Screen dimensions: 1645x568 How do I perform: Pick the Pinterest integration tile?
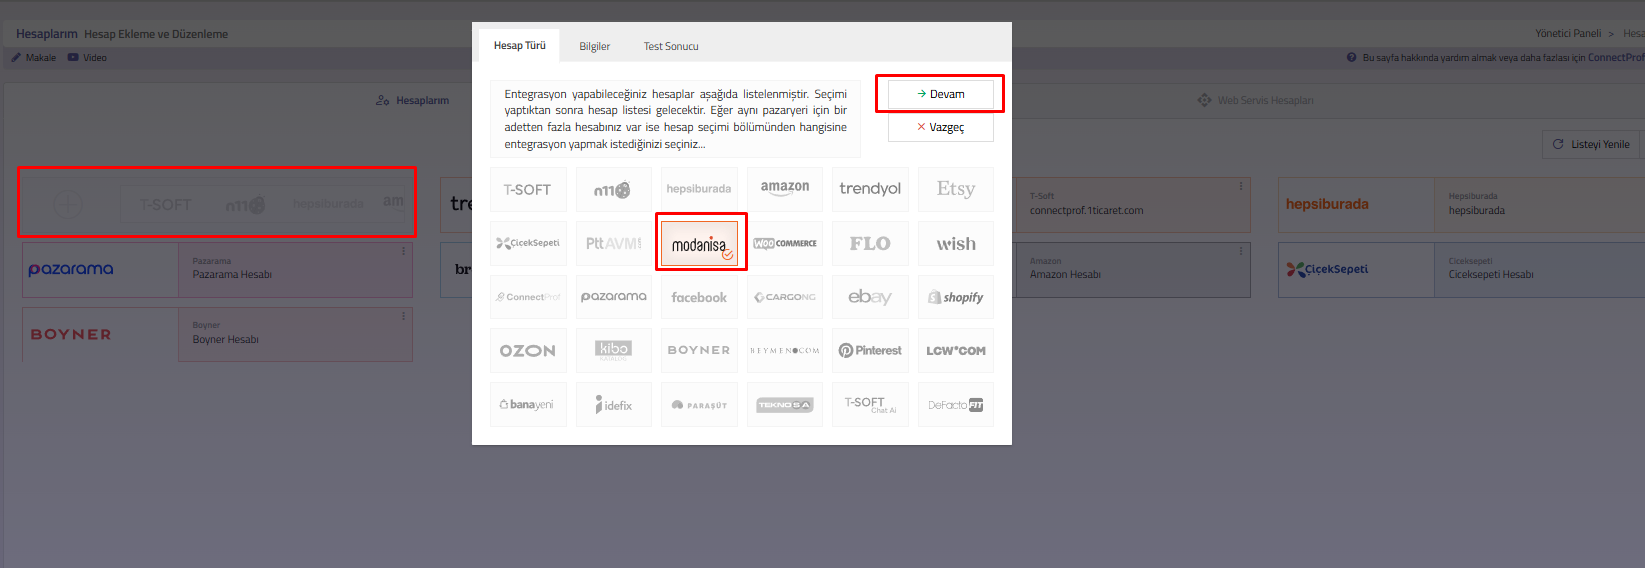point(870,351)
